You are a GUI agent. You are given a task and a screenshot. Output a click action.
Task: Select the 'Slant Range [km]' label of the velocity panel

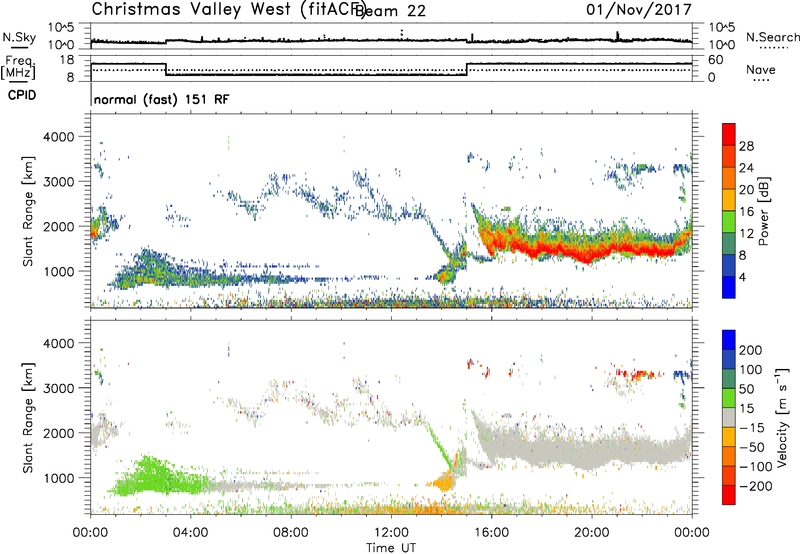(28, 418)
